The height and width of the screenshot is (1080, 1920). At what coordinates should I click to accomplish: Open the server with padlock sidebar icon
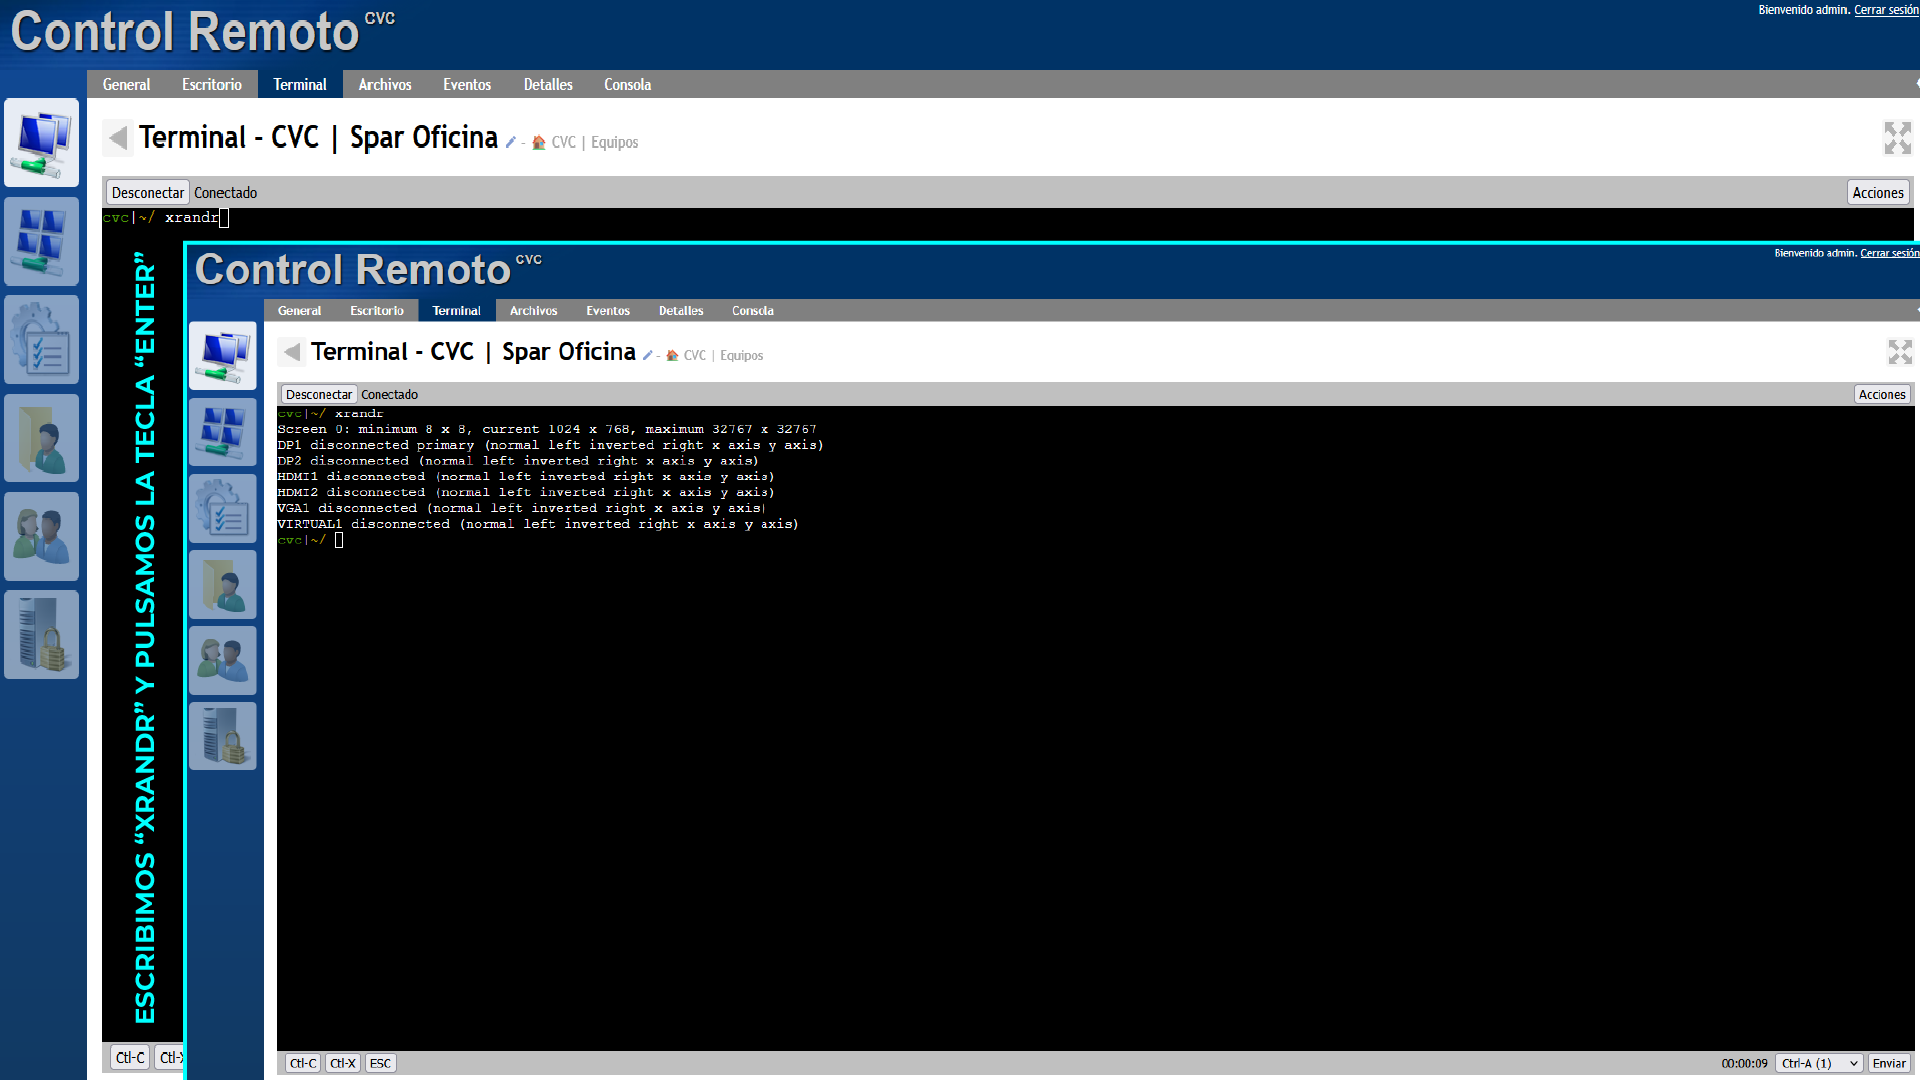(41, 634)
